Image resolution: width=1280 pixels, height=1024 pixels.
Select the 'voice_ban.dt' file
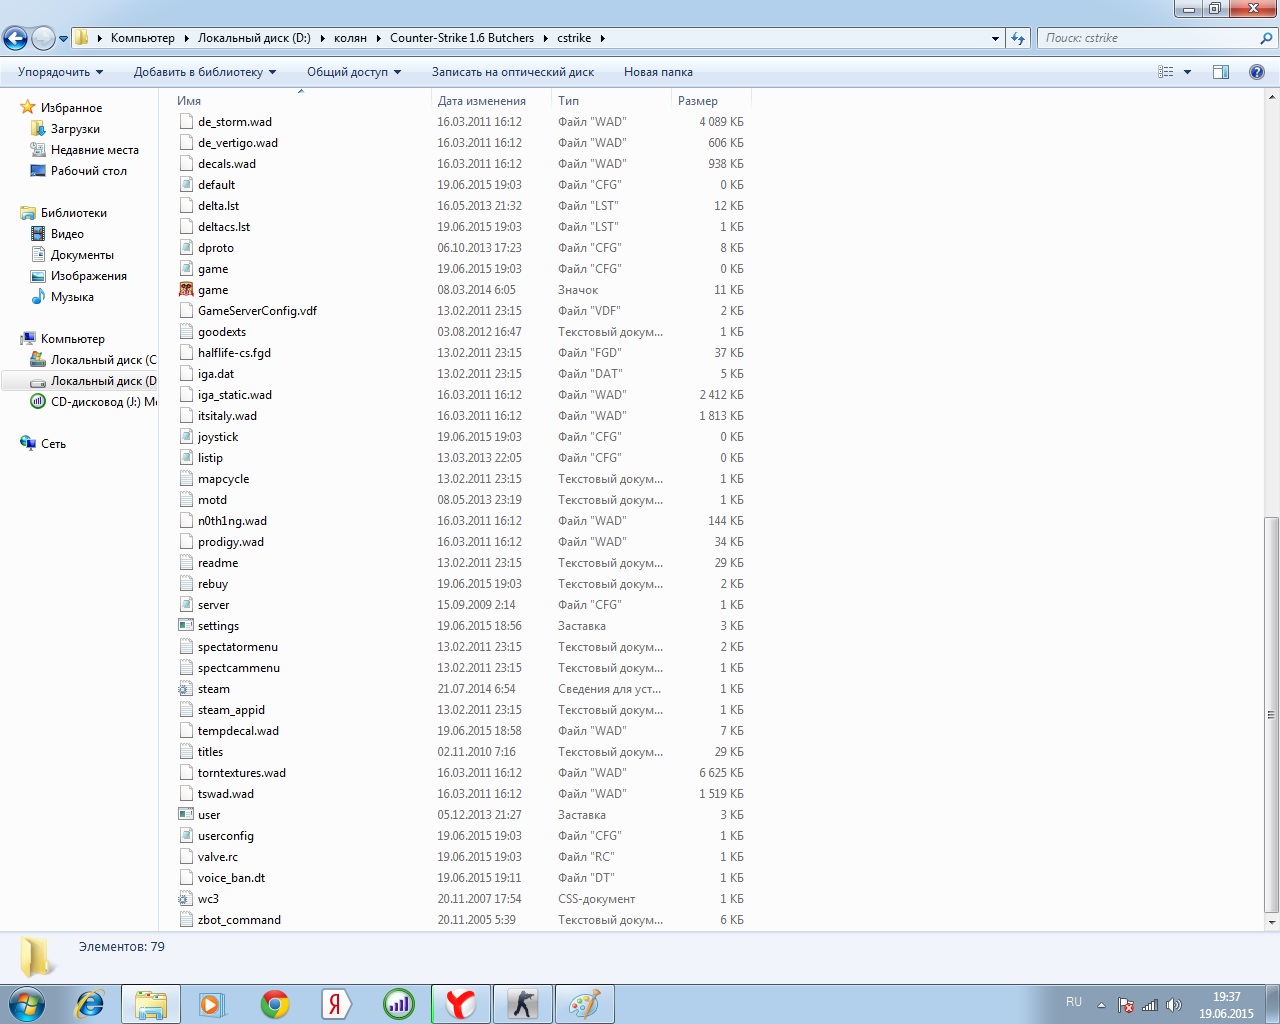click(x=231, y=878)
